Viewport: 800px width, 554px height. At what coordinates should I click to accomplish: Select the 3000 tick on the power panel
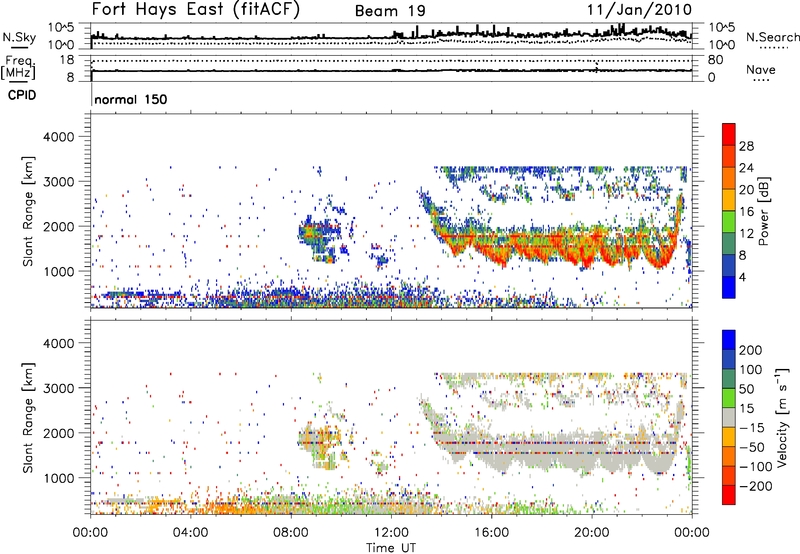(x=59, y=182)
